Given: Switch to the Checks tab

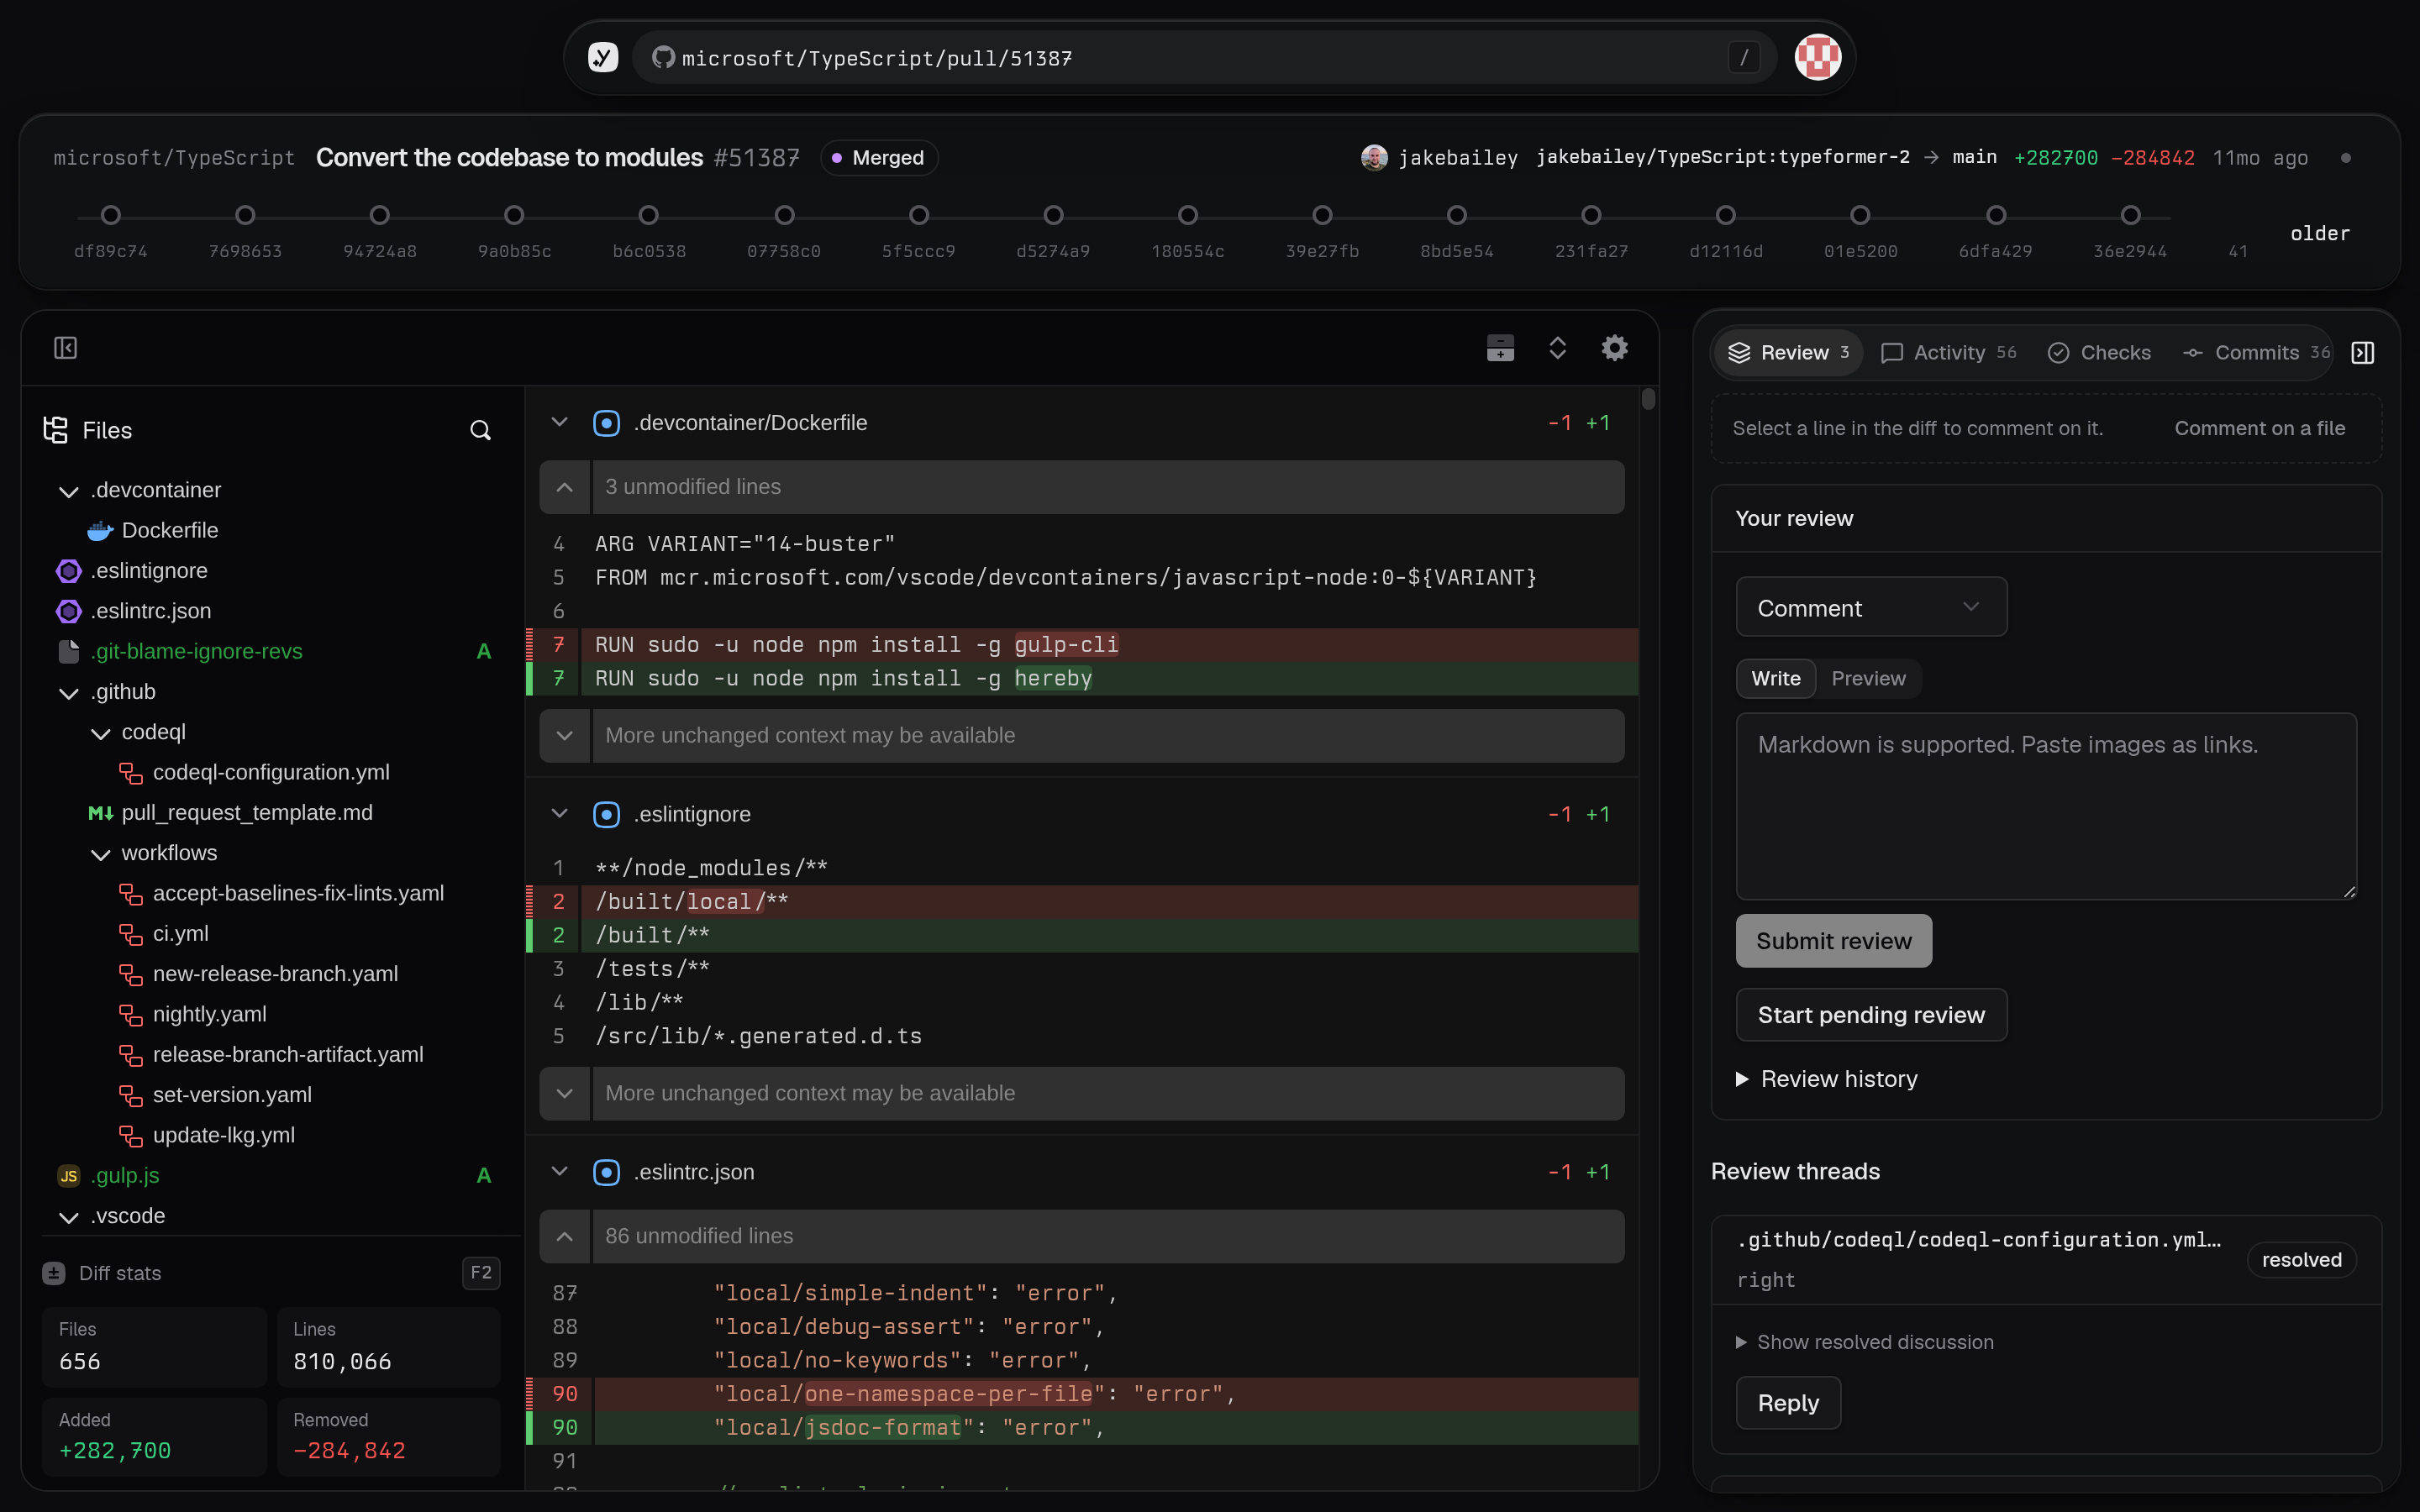Looking at the screenshot, I should coord(2099,353).
